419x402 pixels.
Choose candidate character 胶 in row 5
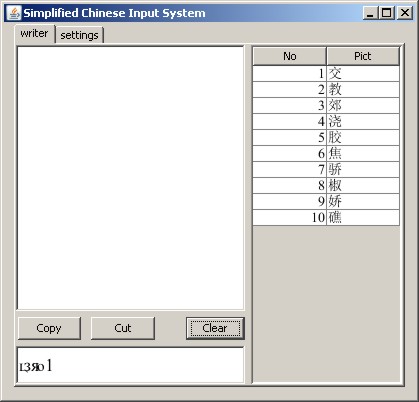(363, 138)
